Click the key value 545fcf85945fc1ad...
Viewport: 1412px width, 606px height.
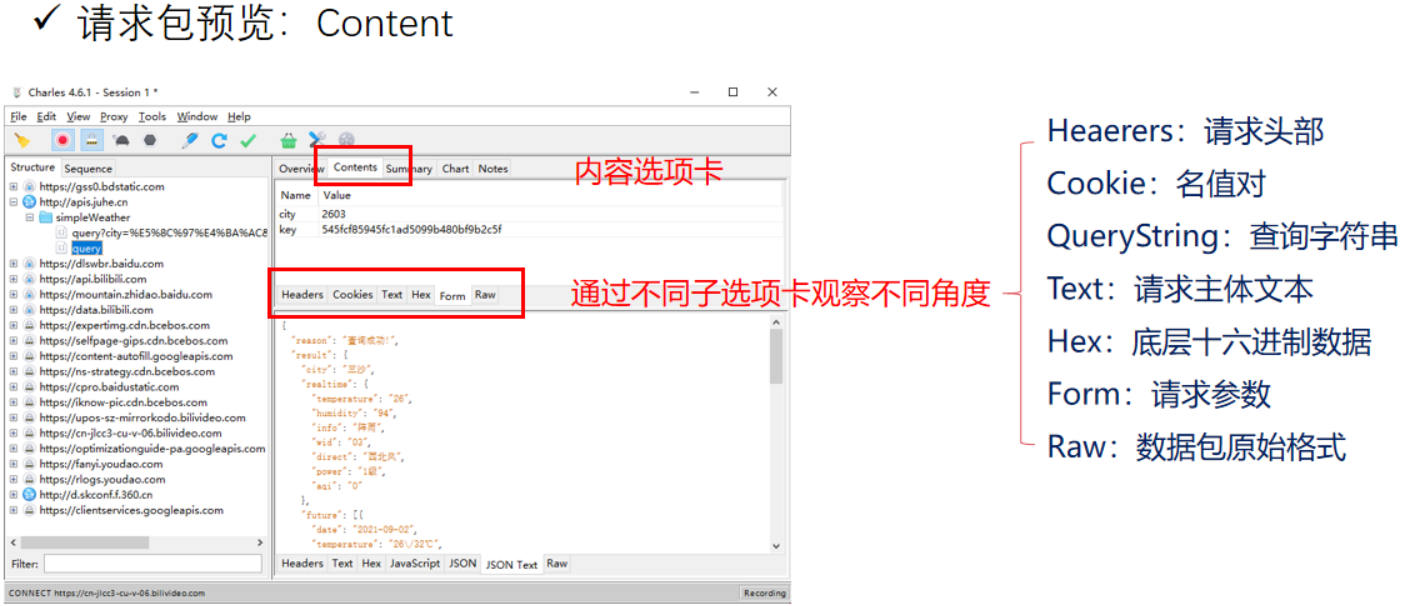tap(412, 229)
